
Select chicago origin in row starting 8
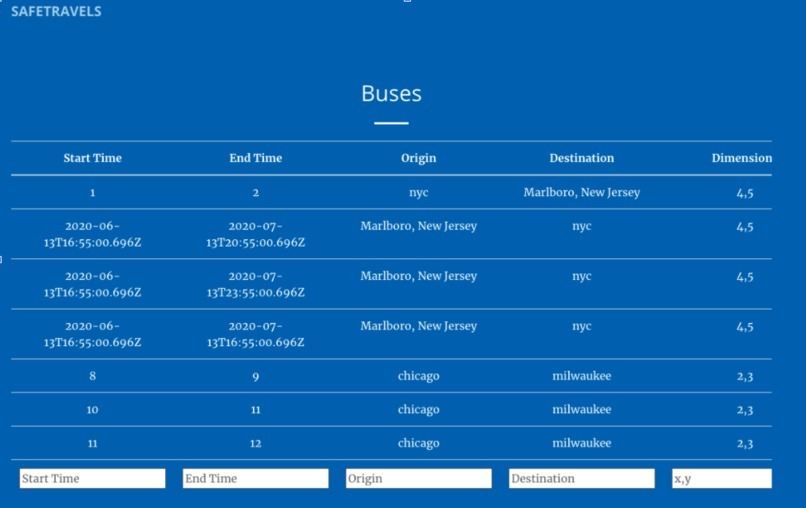pos(418,376)
